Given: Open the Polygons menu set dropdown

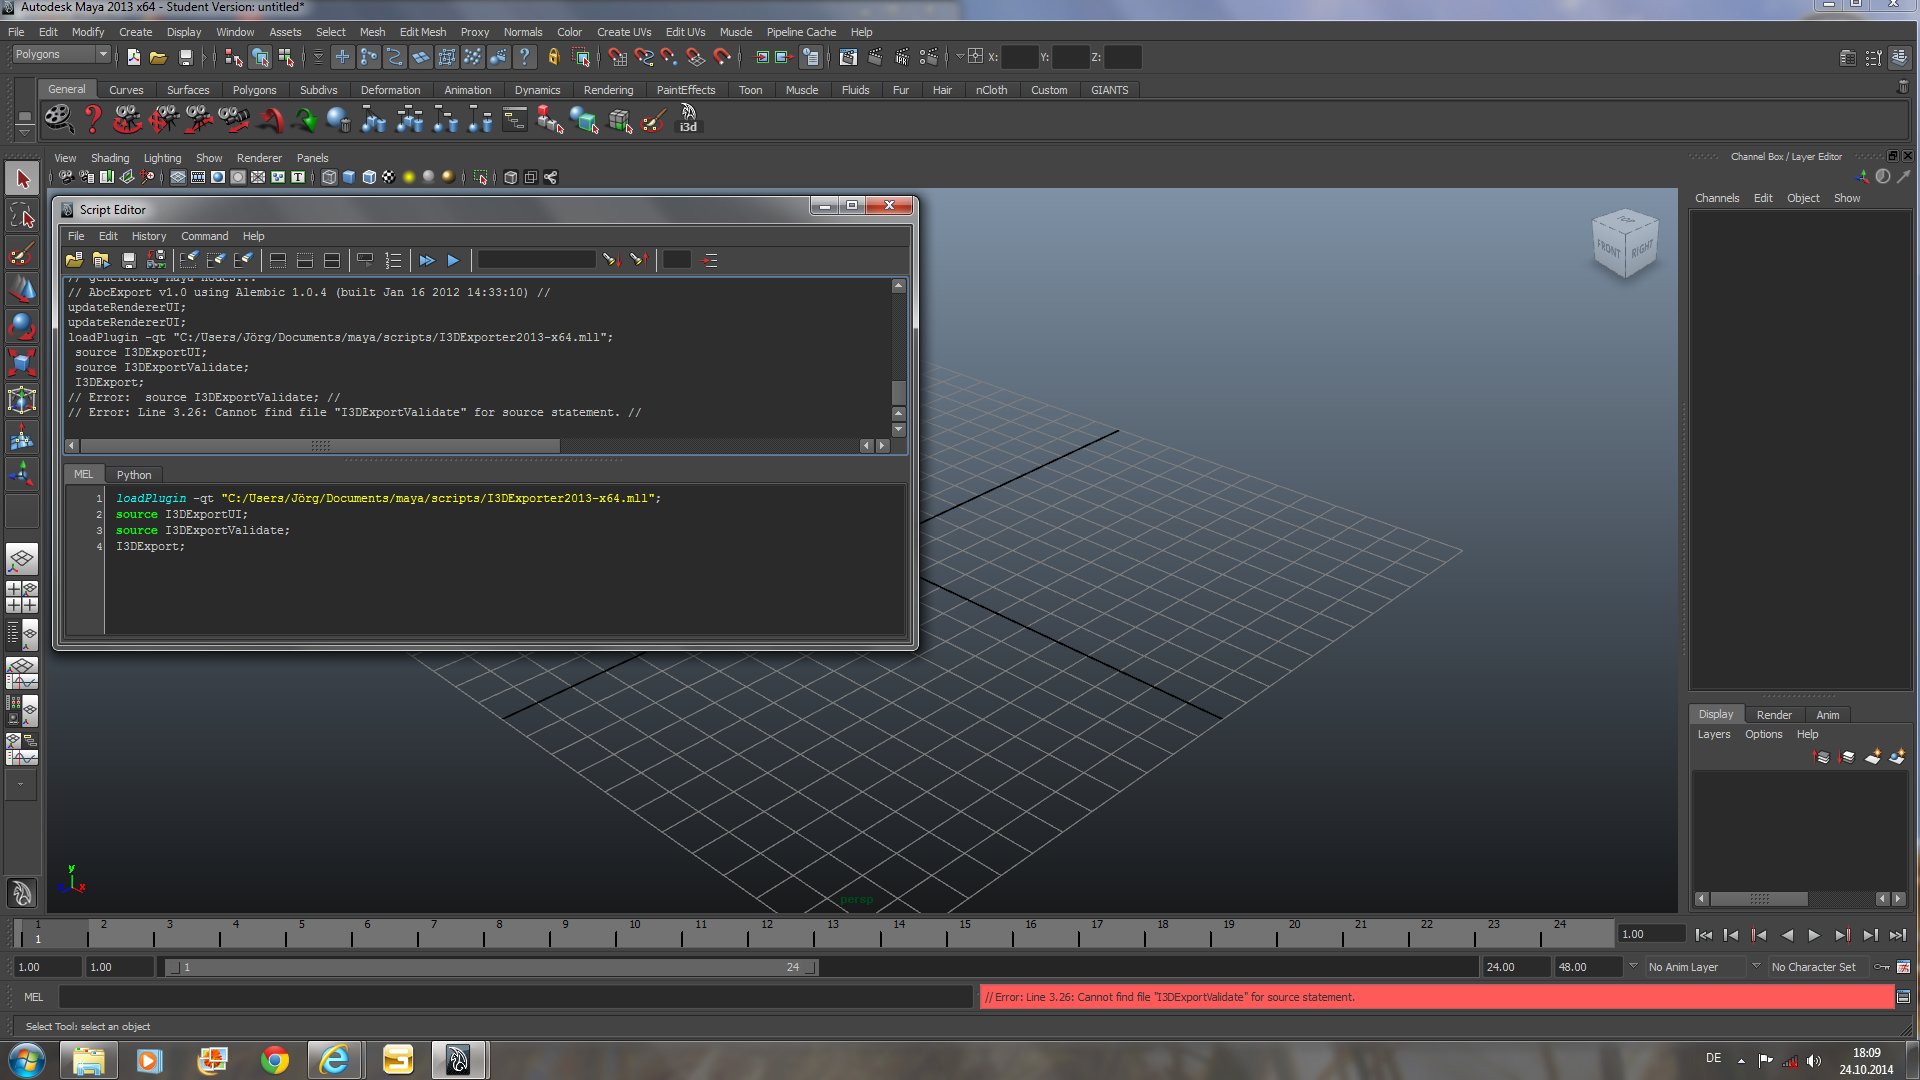Looking at the screenshot, I should coord(61,54).
